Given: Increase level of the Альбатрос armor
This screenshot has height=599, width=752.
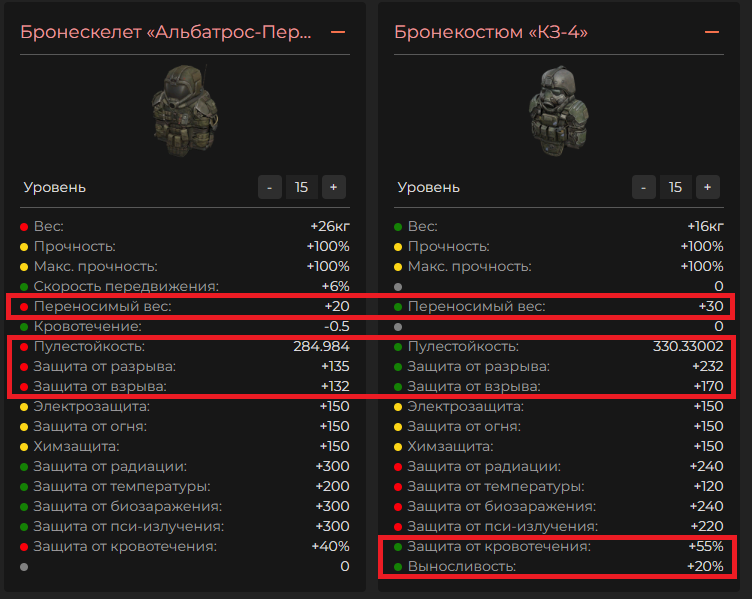Looking at the screenshot, I should click(x=333, y=187).
